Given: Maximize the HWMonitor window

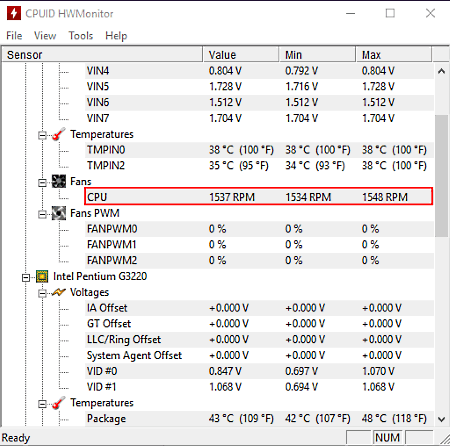Looking at the screenshot, I should click(x=390, y=13).
